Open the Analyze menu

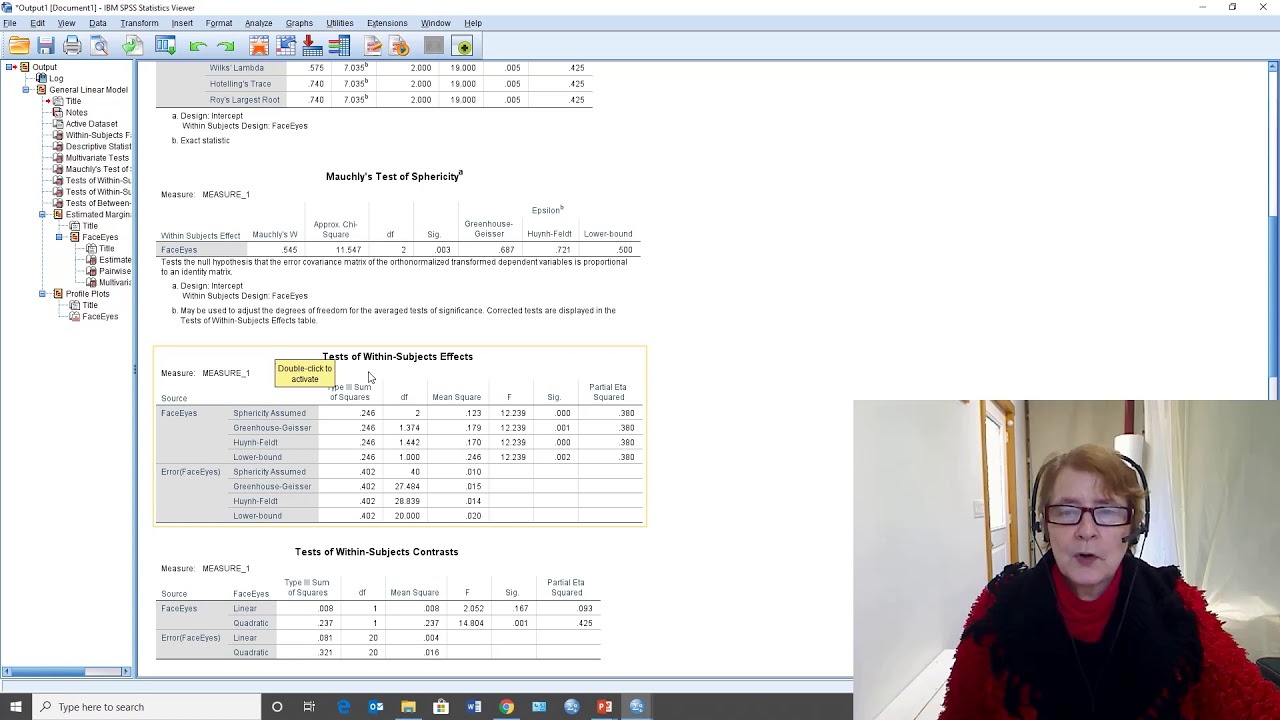pos(258,23)
